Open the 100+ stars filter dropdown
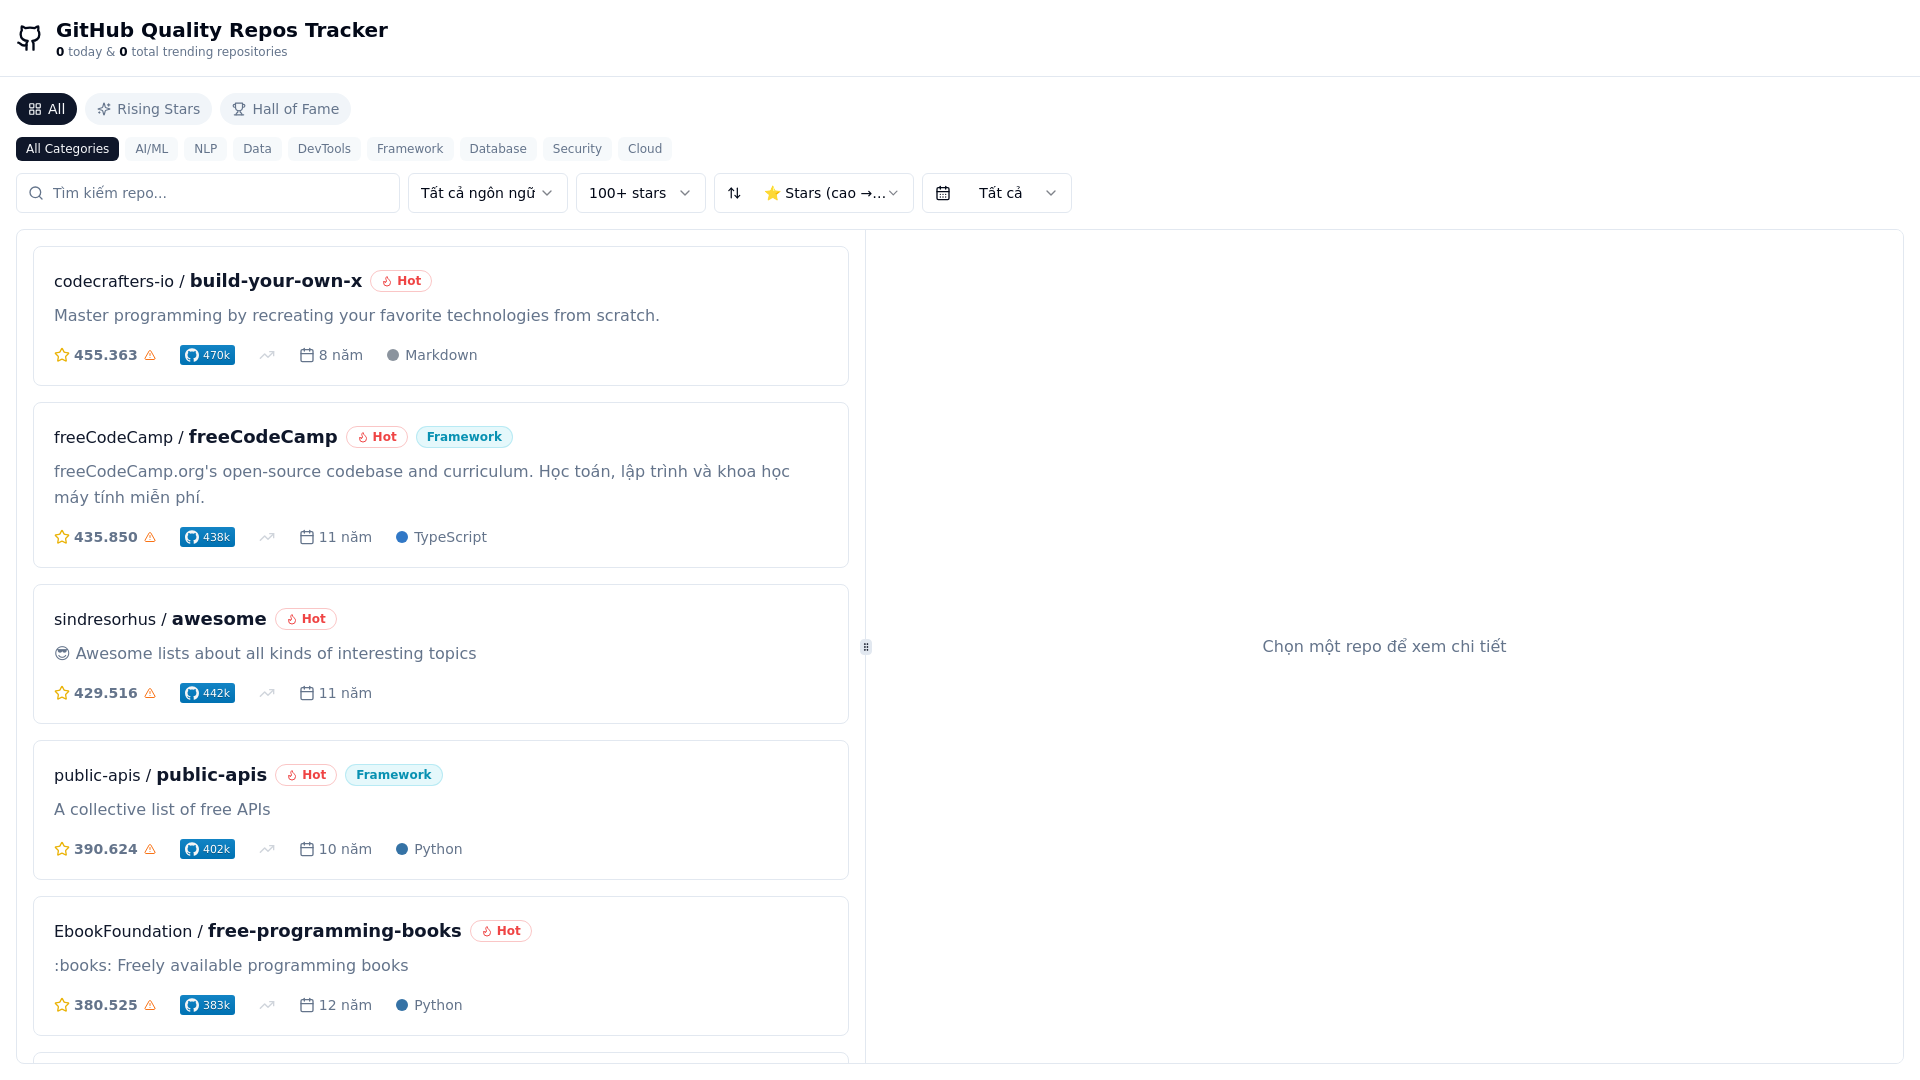This screenshot has height=1080, width=1920. pos(641,193)
